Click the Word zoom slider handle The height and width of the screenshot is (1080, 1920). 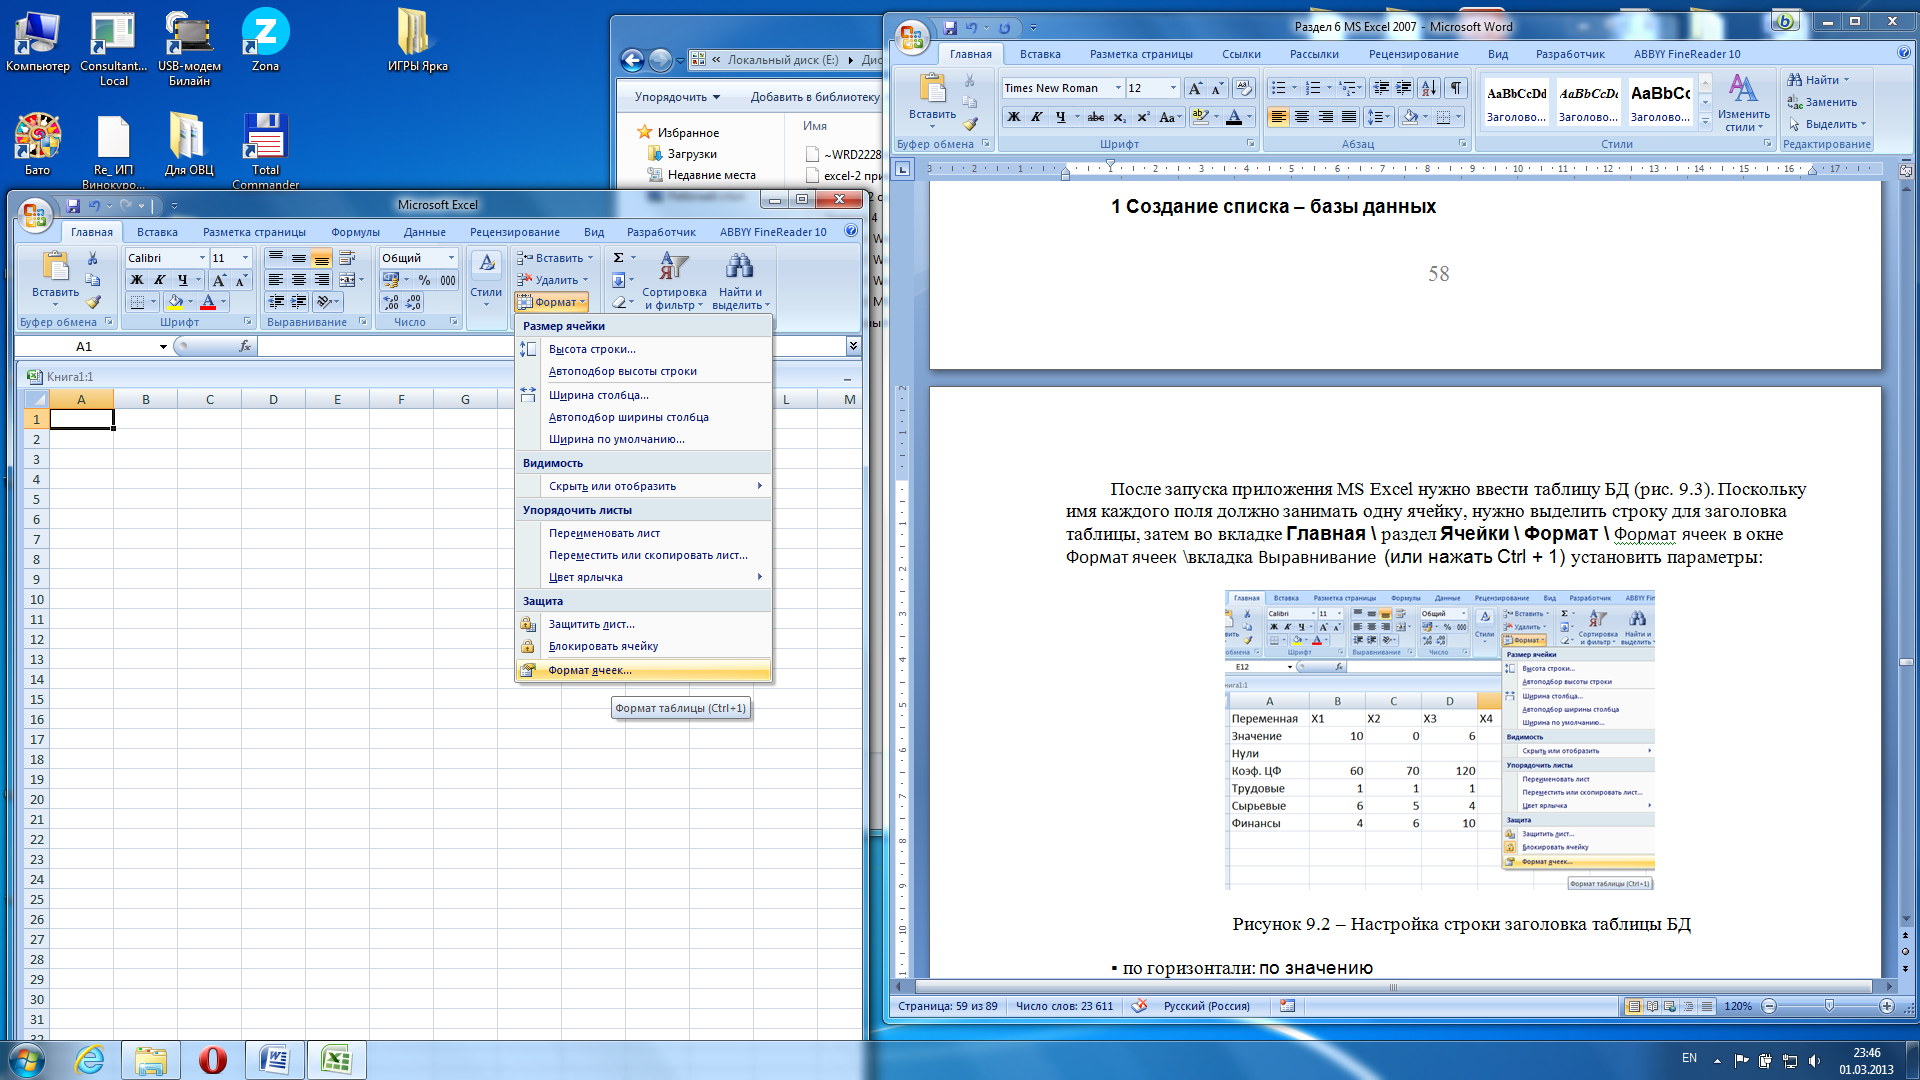tap(1829, 1006)
